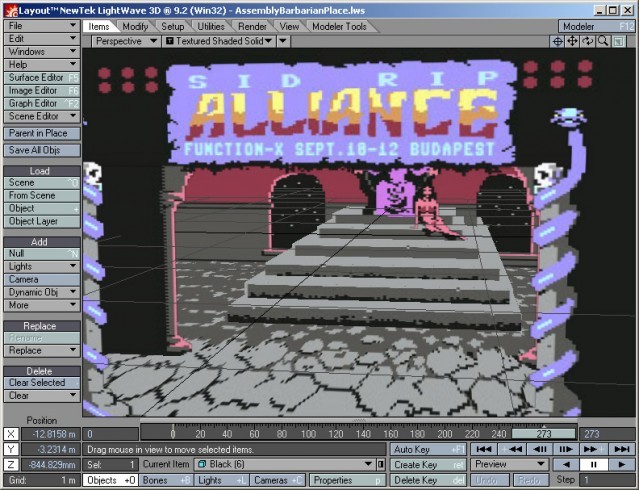This screenshot has width=639, height=490.
Task: Click the viewport move (pan) icon
Action: [x=573, y=42]
